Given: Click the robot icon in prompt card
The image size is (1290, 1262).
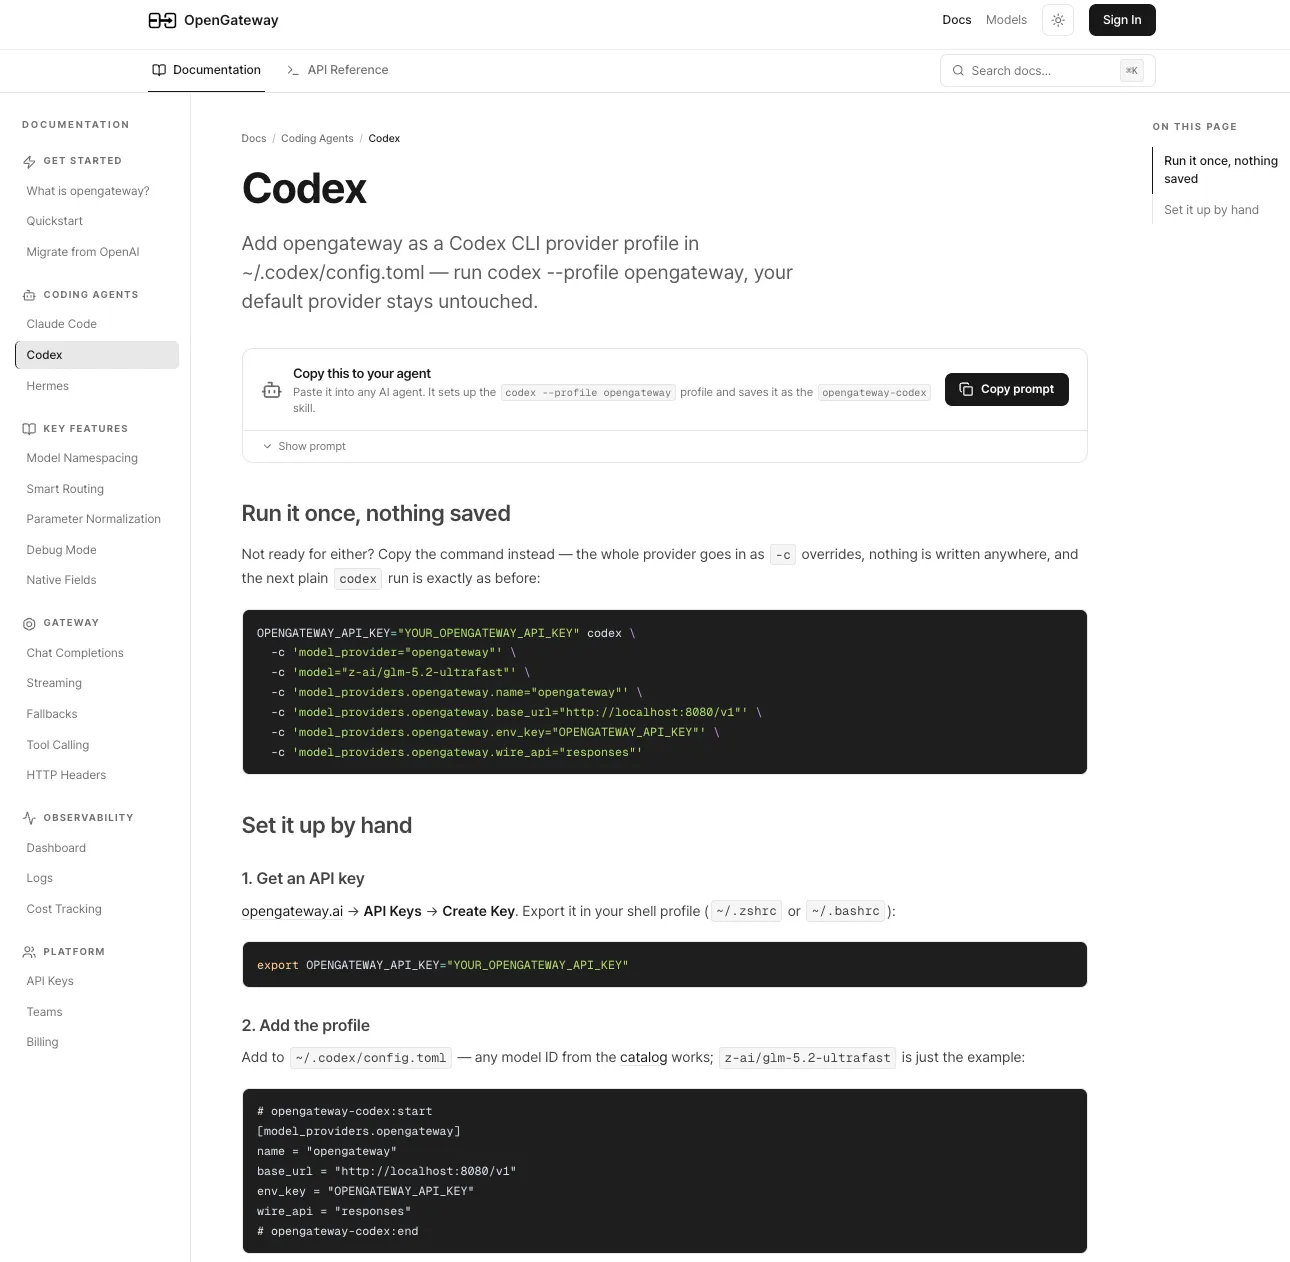Looking at the screenshot, I should (271, 390).
